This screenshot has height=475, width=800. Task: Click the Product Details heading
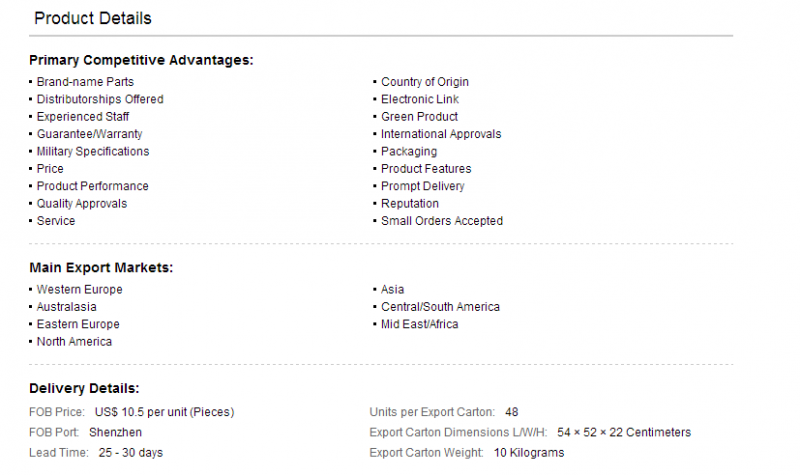click(93, 18)
